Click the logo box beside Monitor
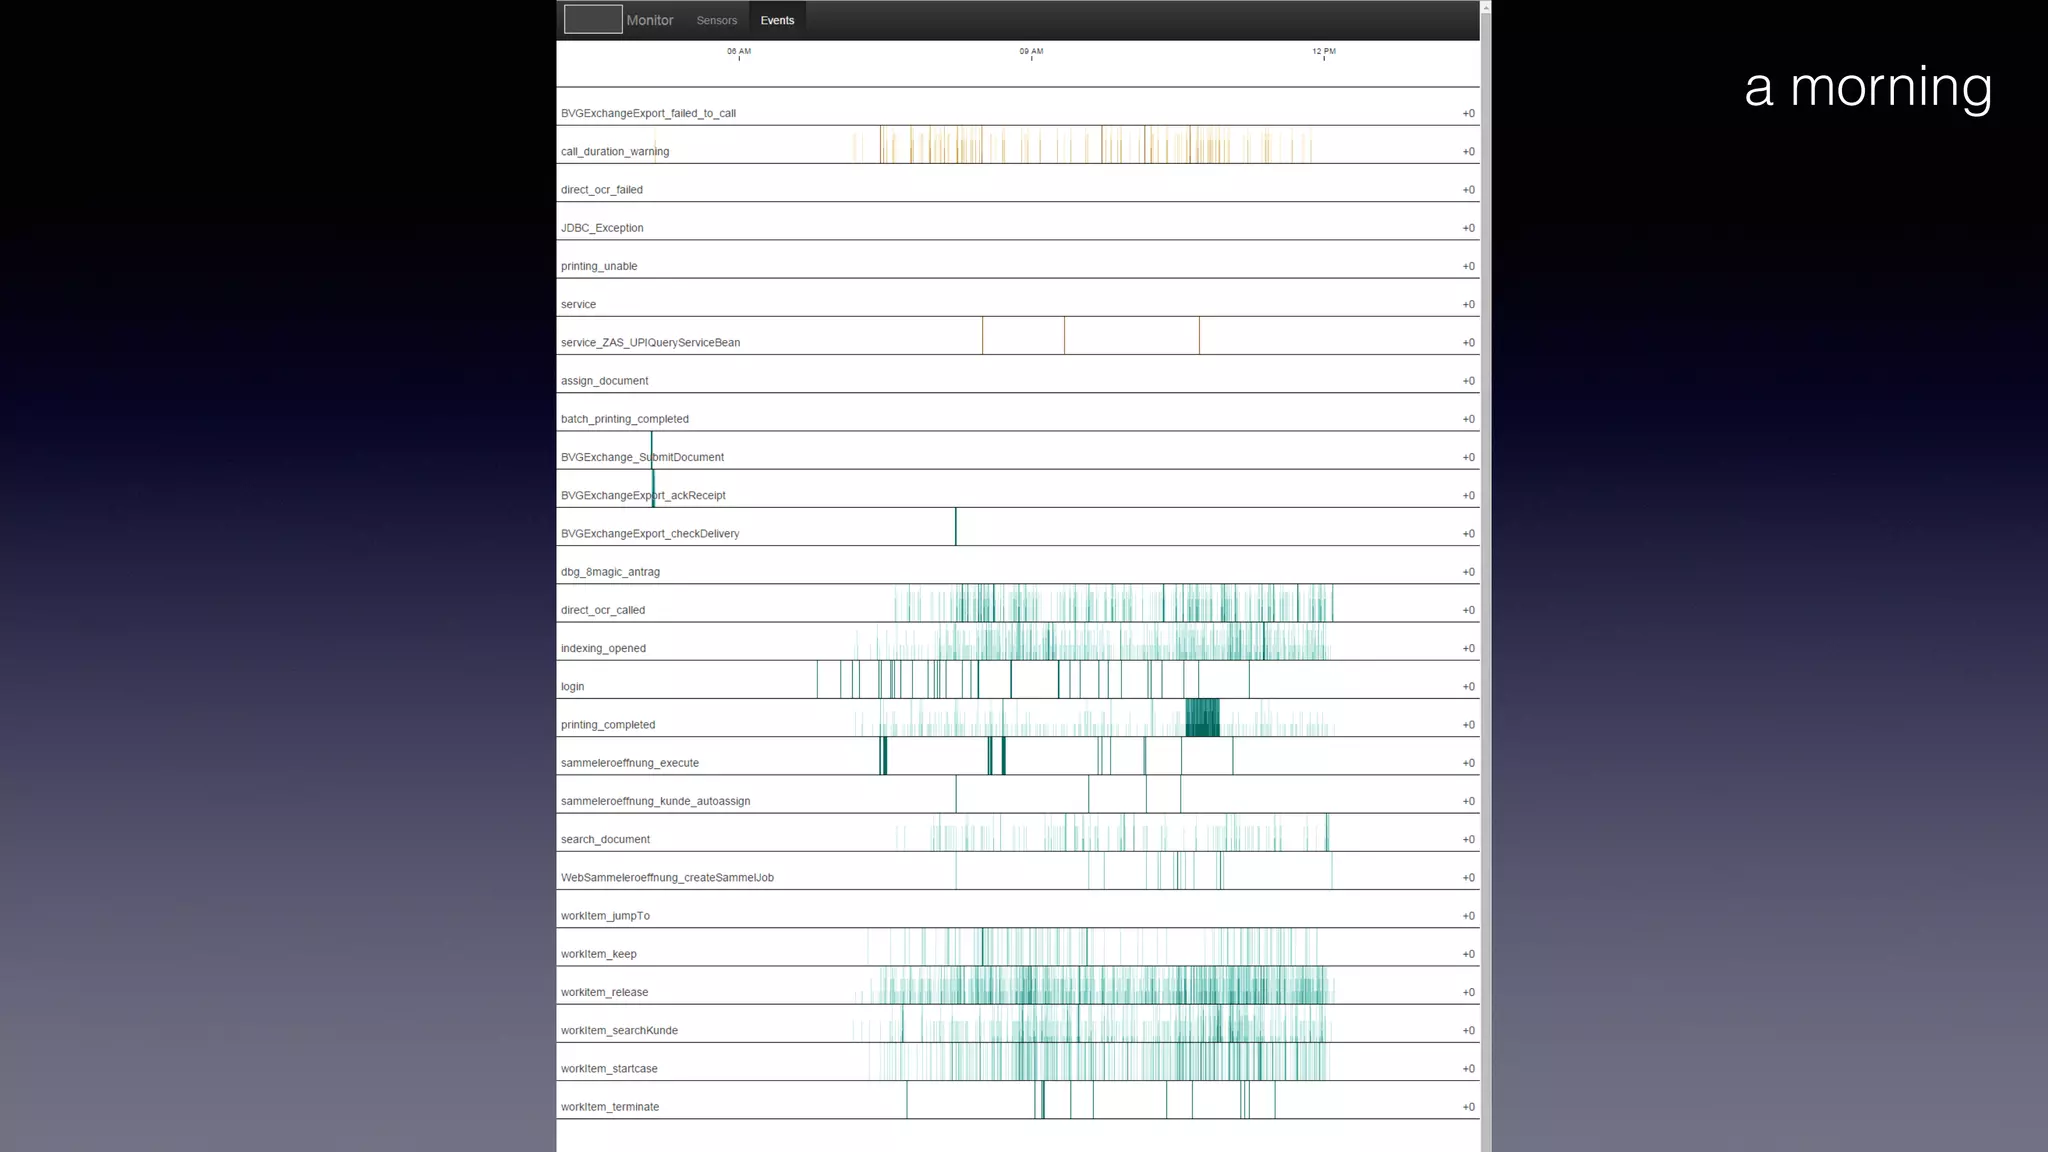 click(x=593, y=19)
